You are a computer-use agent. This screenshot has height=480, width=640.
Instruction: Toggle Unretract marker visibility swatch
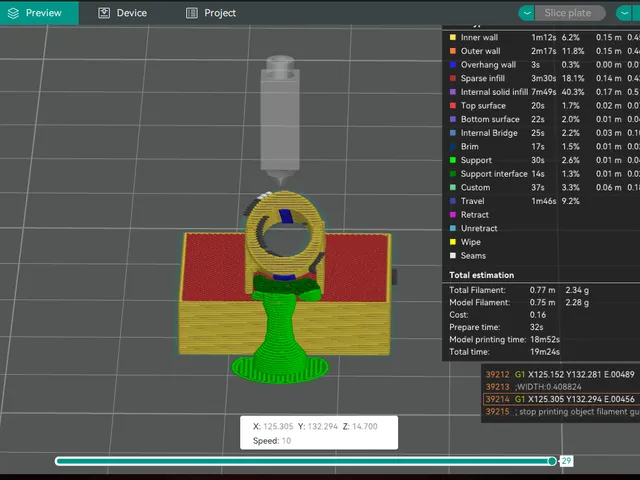(453, 228)
